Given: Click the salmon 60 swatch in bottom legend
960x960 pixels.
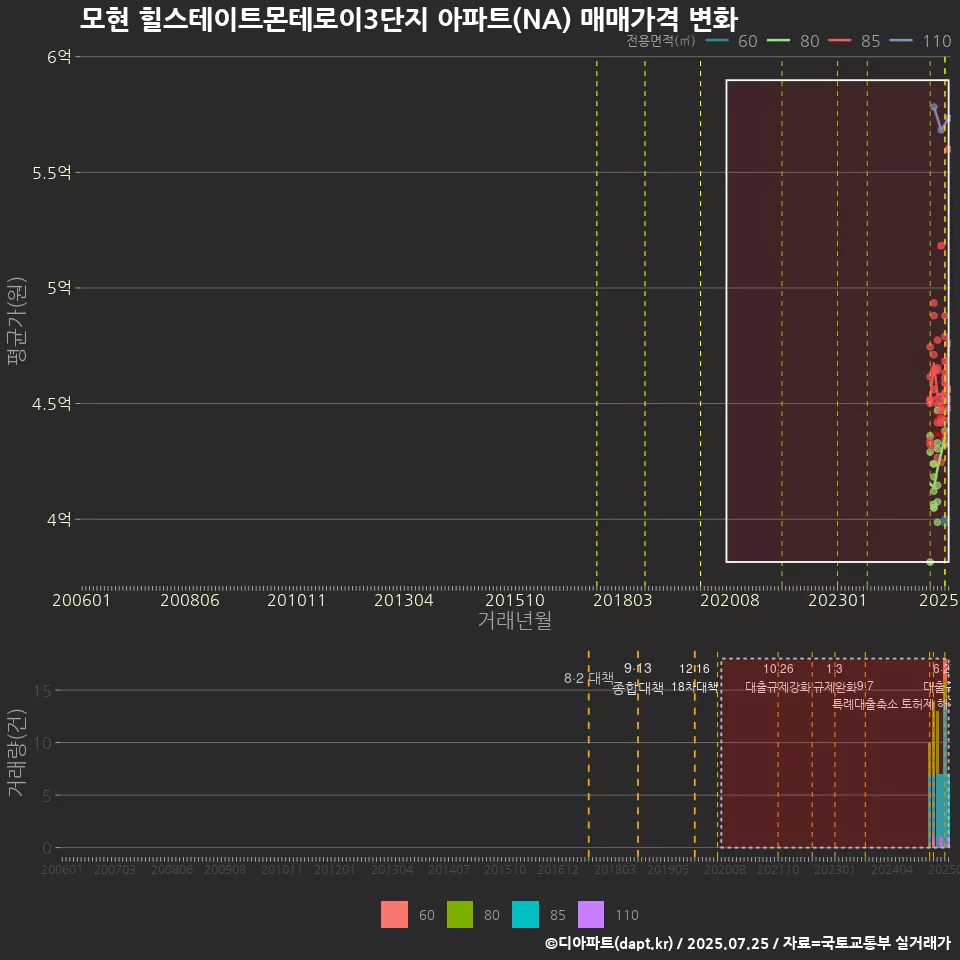Looking at the screenshot, I should tap(396, 915).
